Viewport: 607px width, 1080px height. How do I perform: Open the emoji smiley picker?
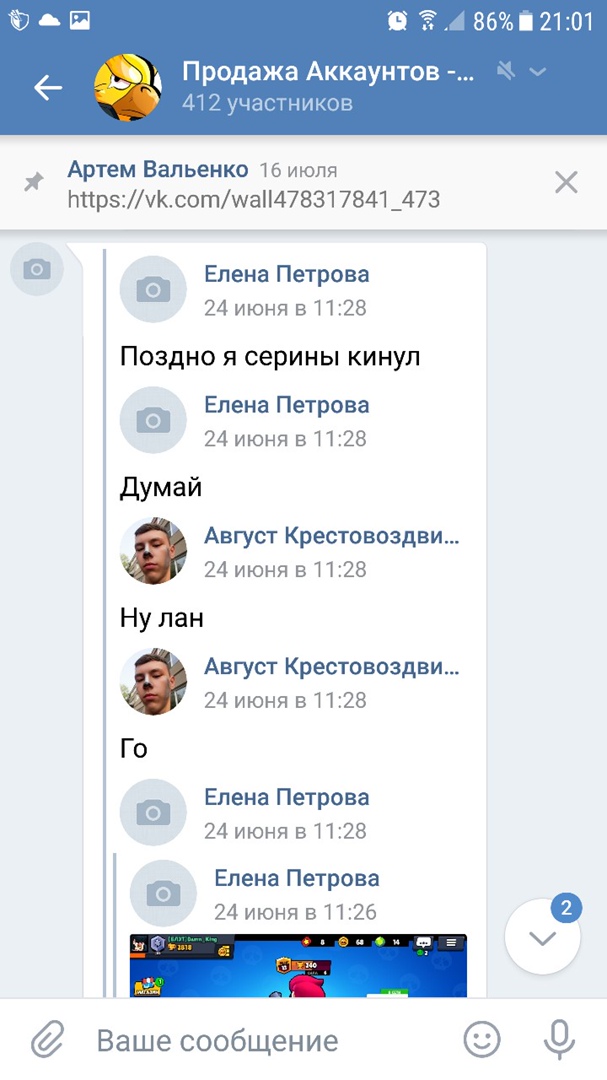tap(482, 1040)
